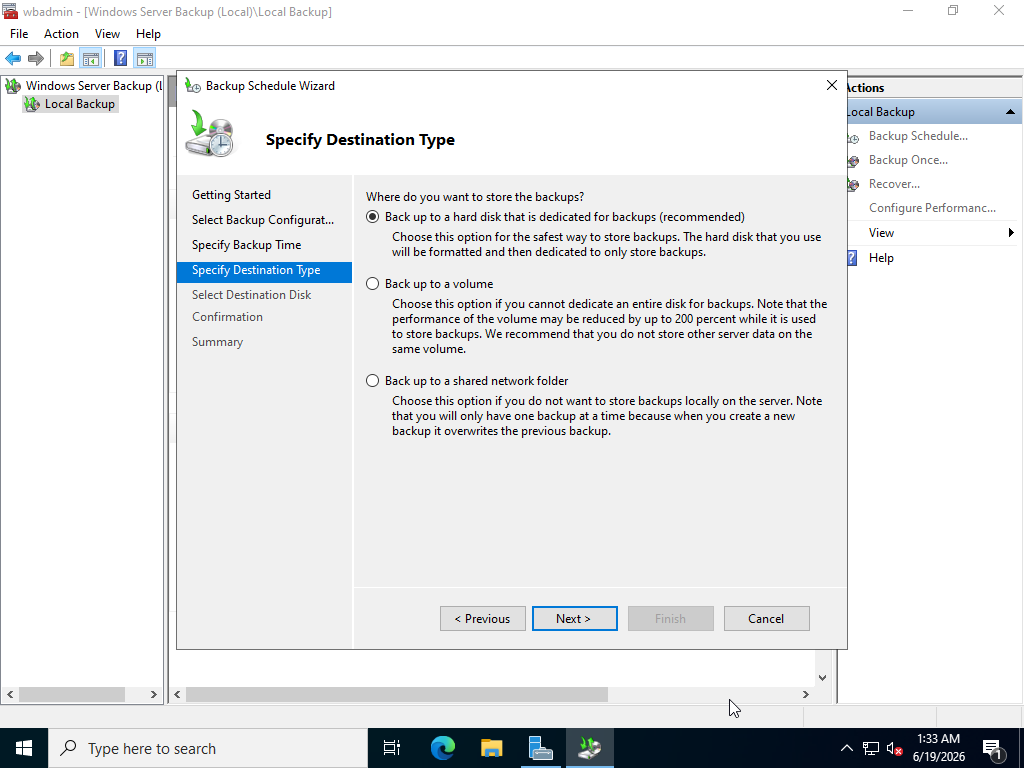Open the notification center icon
The image size is (1024, 768).
point(993,748)
